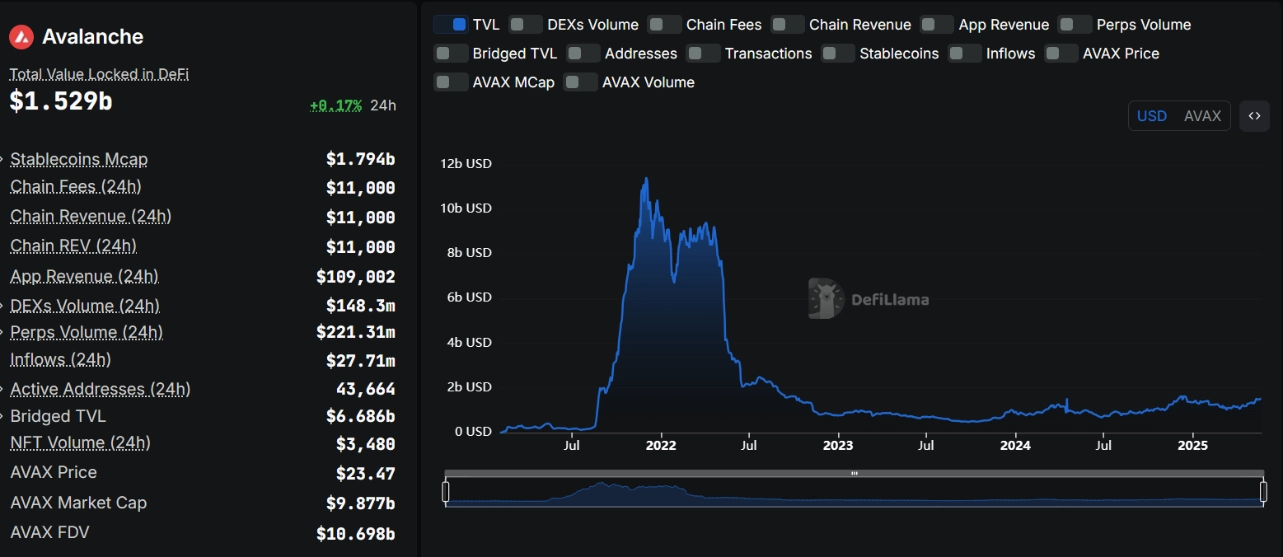Show Stablecoins on the chart
The image size is (1283, 557).
838,53
